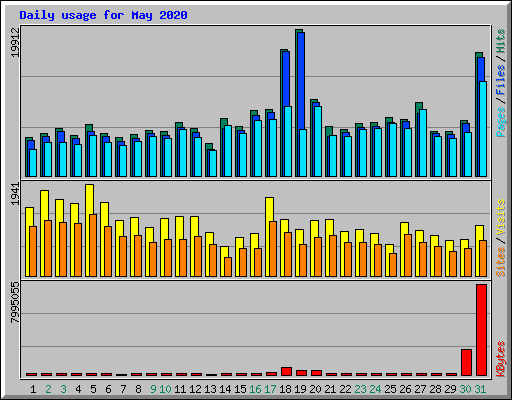Click the red KBytes legend label
The image size is (512, 400).
500,359
